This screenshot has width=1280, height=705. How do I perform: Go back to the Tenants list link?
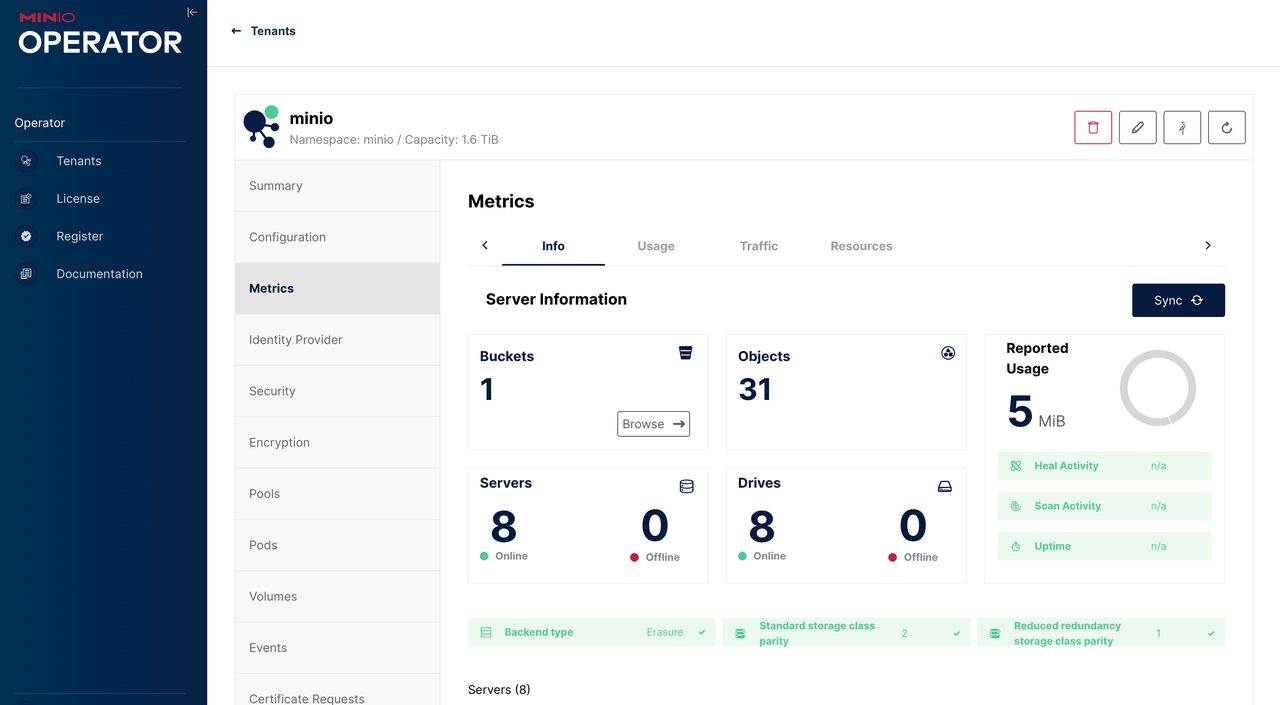coord(273,31)
